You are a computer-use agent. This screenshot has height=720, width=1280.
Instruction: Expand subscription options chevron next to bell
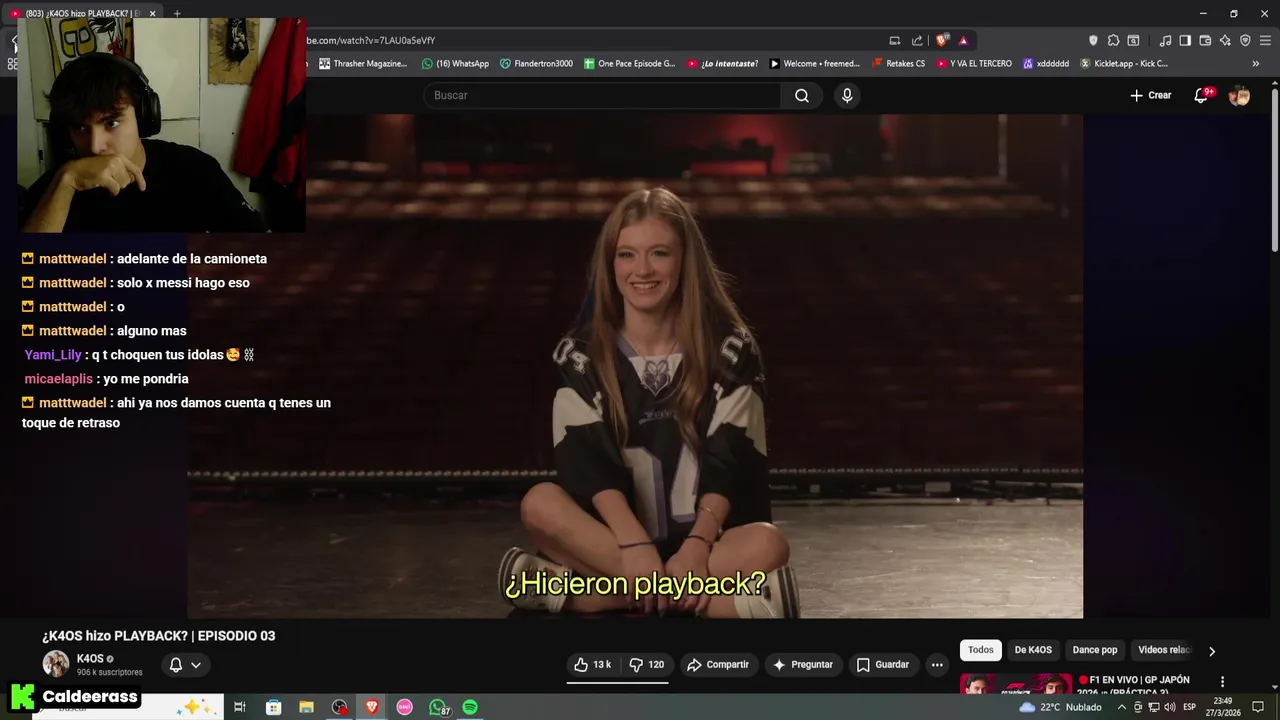[196, 664]
